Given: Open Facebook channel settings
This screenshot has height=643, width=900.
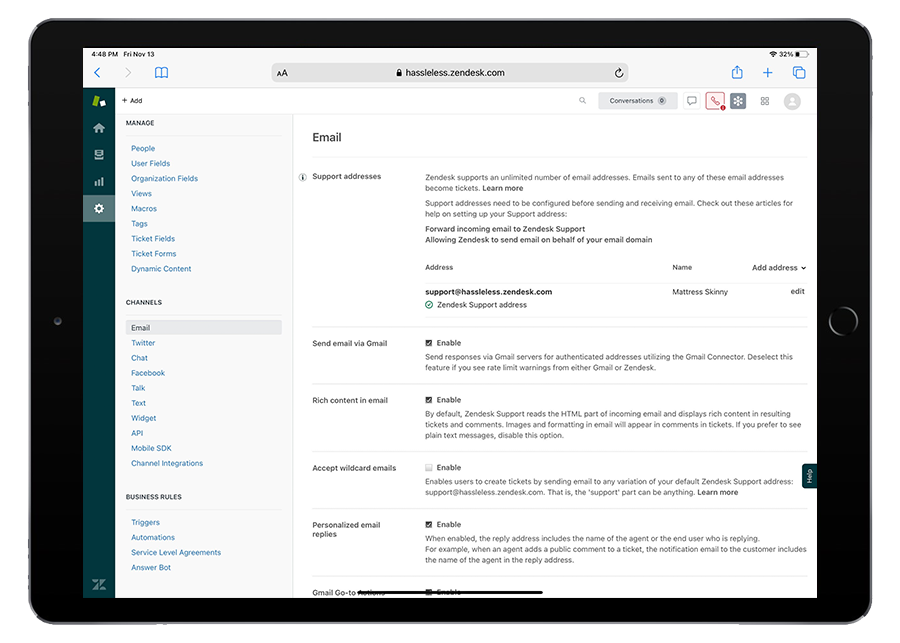Looking at the screenshot, I should [148, 373].
